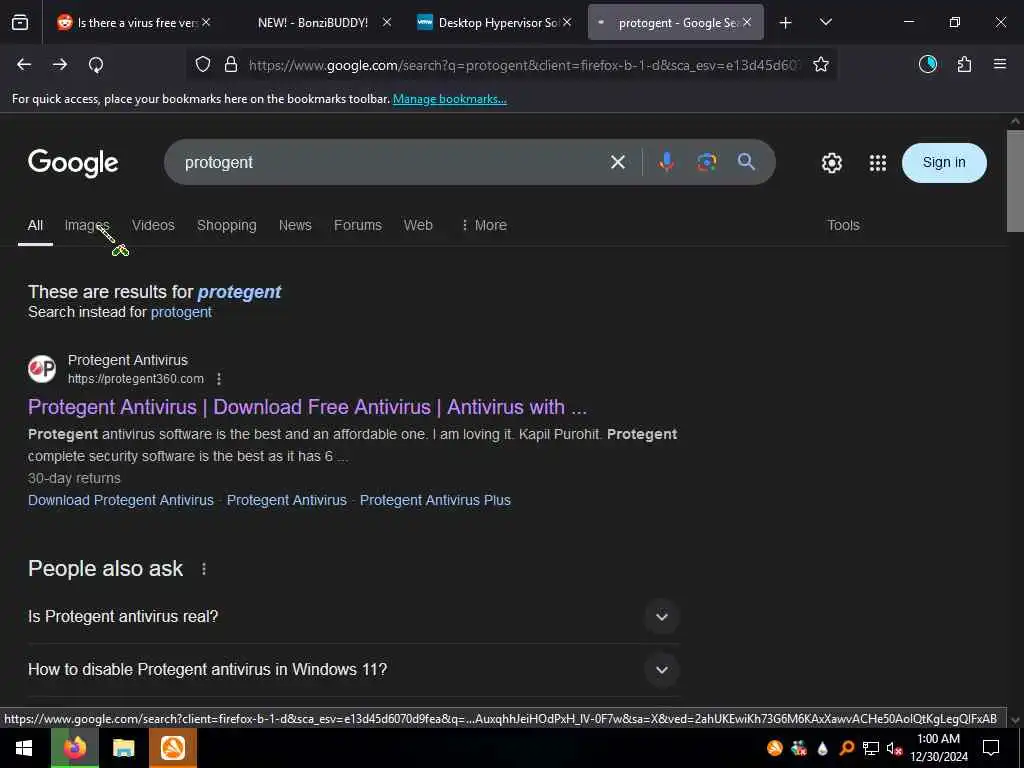Open the orange Avast taskbar app
This screenshot has height=768, width=1024.
tap(172, 748)
